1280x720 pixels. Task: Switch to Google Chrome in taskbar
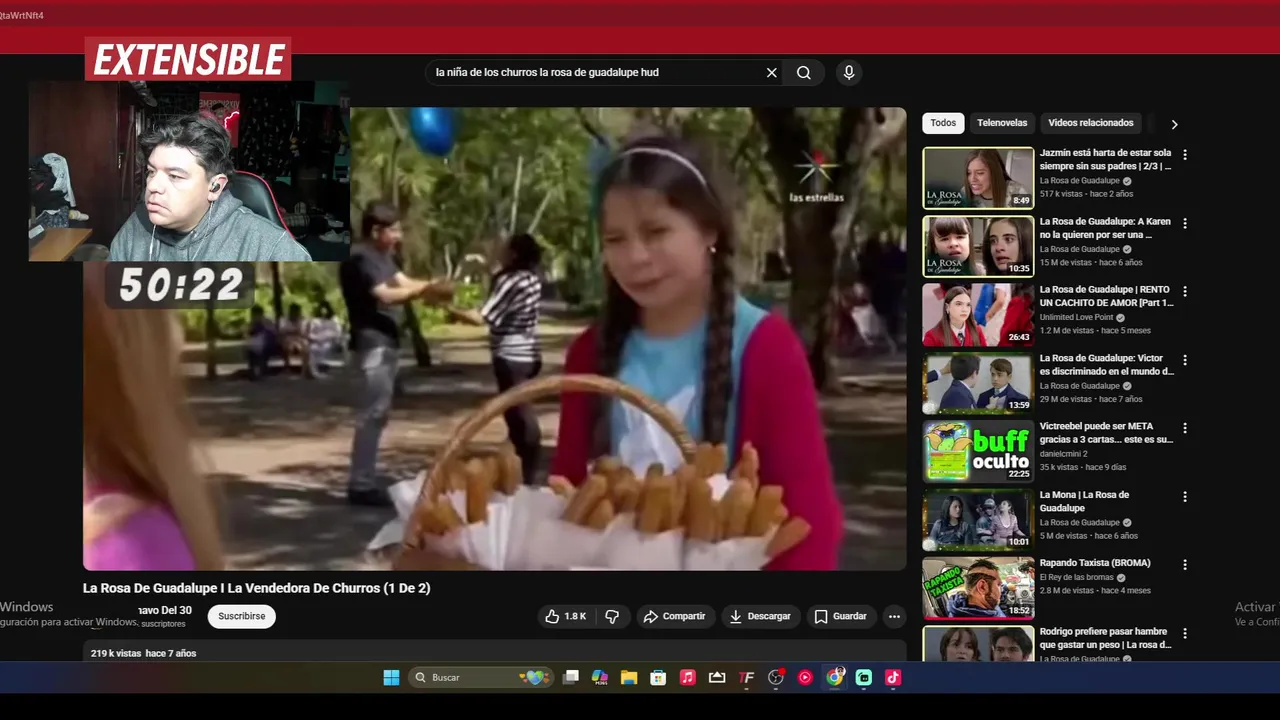pos(834,678)
